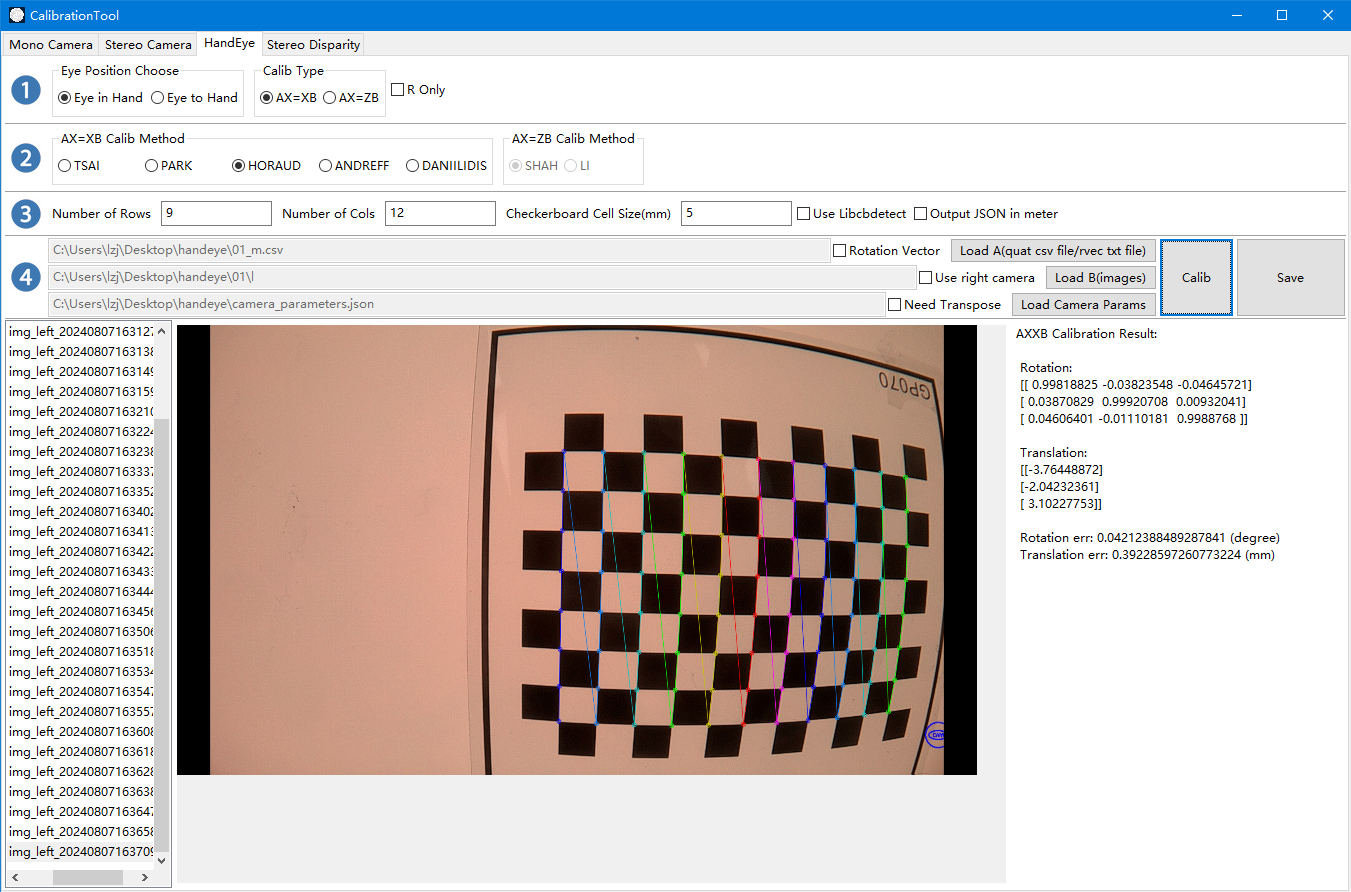The image size is (1351, 892).
Task: Focus the Number of Rows field
Action: pyautogui.click(x=216, y=214)
